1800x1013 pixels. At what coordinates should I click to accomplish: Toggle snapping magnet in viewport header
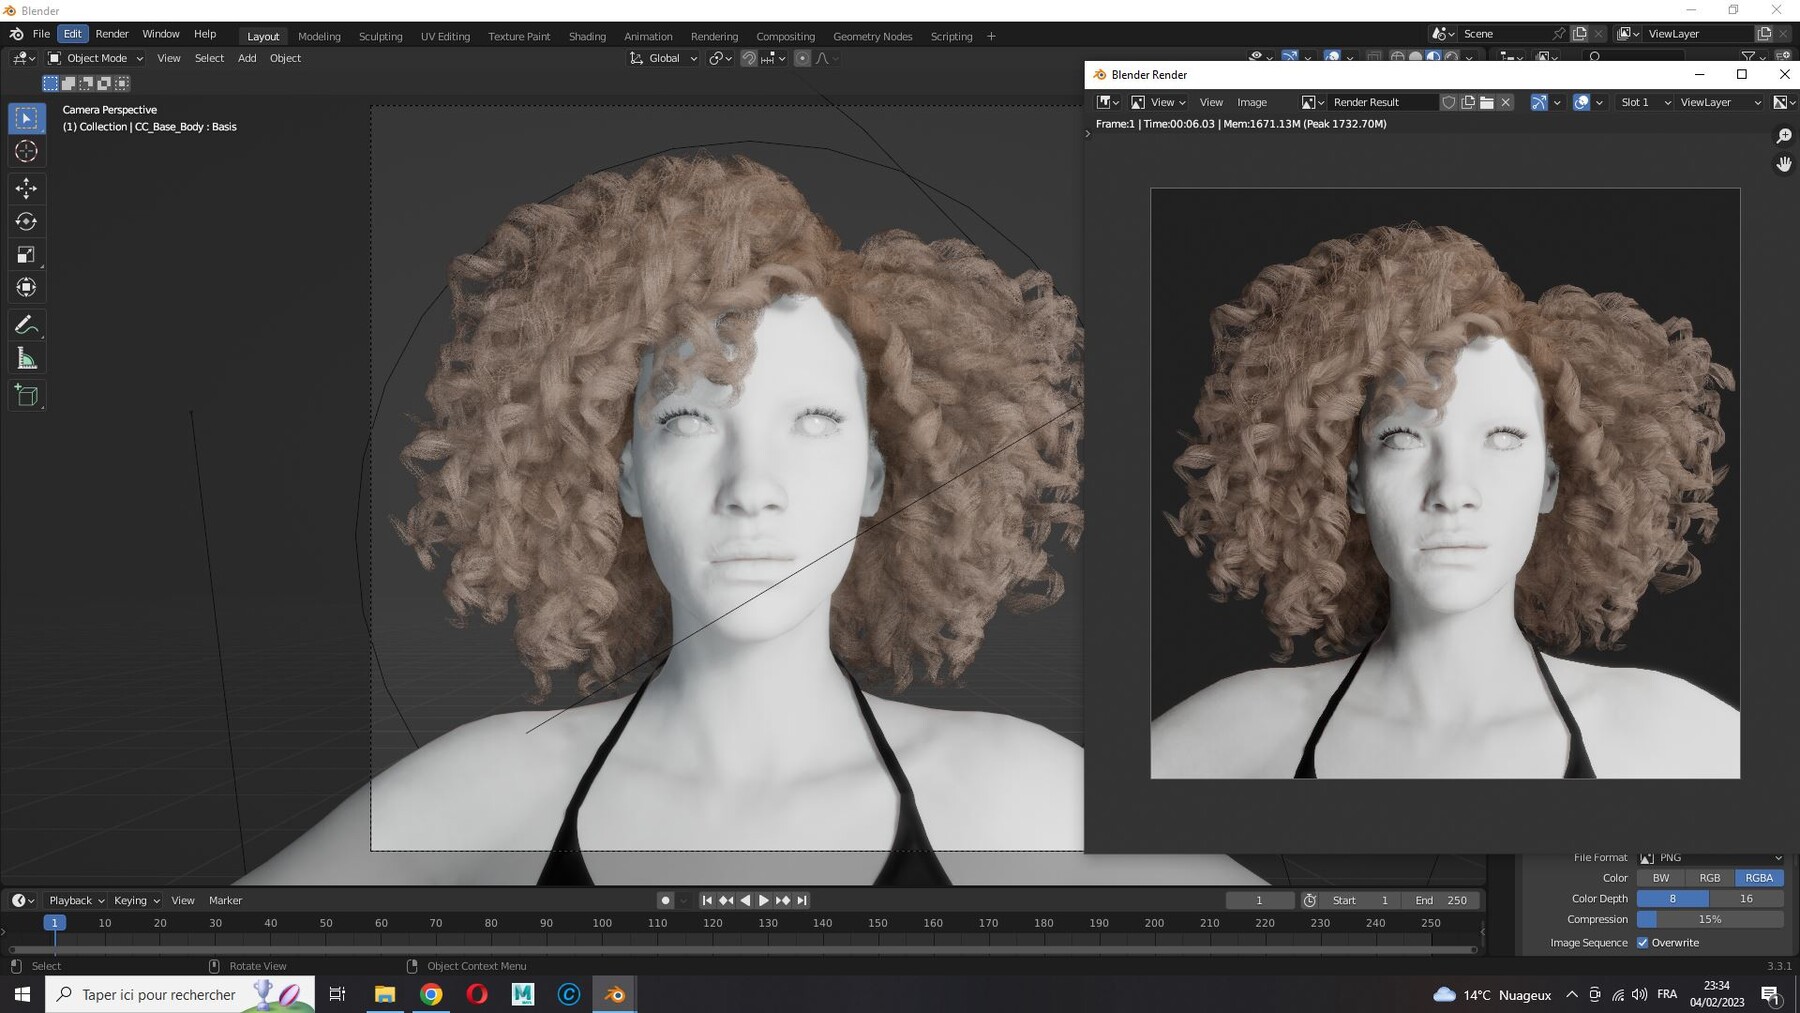pos(748,58)
